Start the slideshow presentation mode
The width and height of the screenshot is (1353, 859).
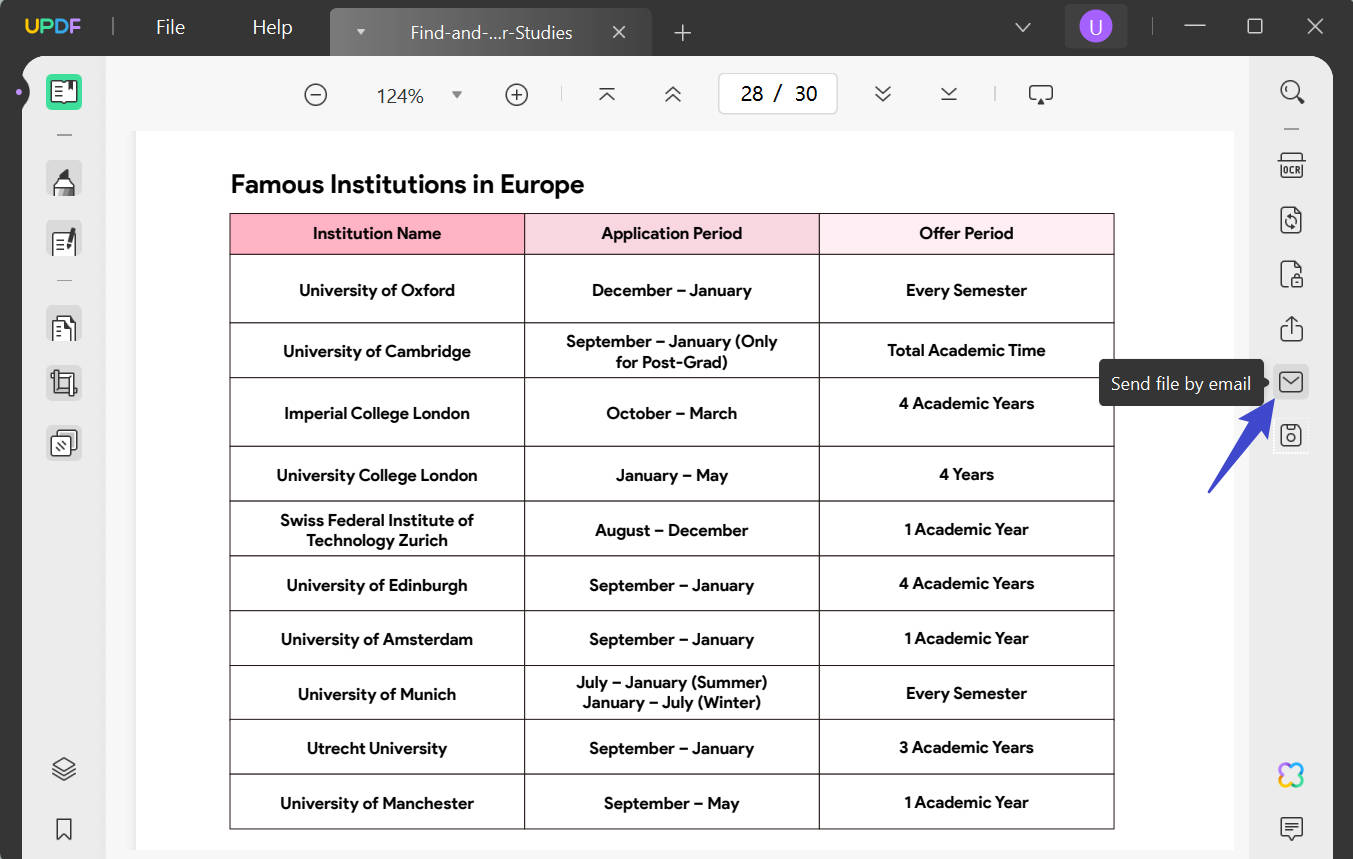pos(1041,94)
